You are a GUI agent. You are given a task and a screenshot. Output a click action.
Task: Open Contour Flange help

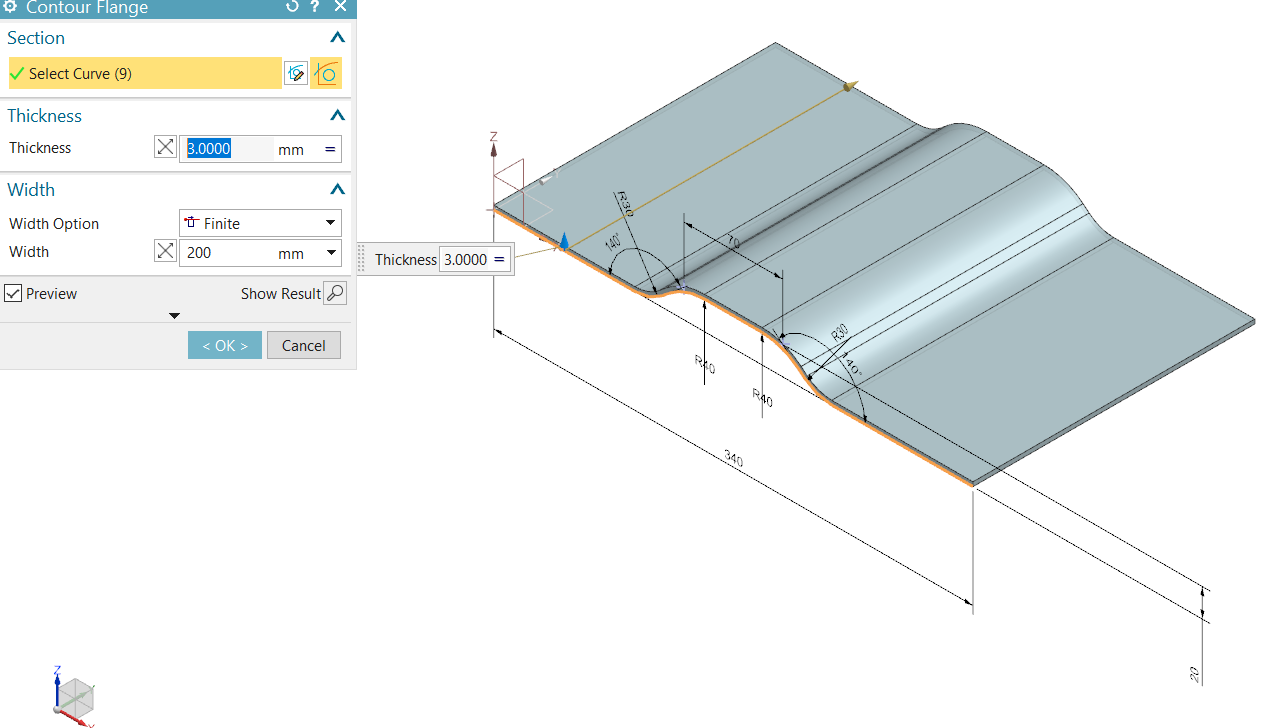pyautogui.click(x=314, y=7)
